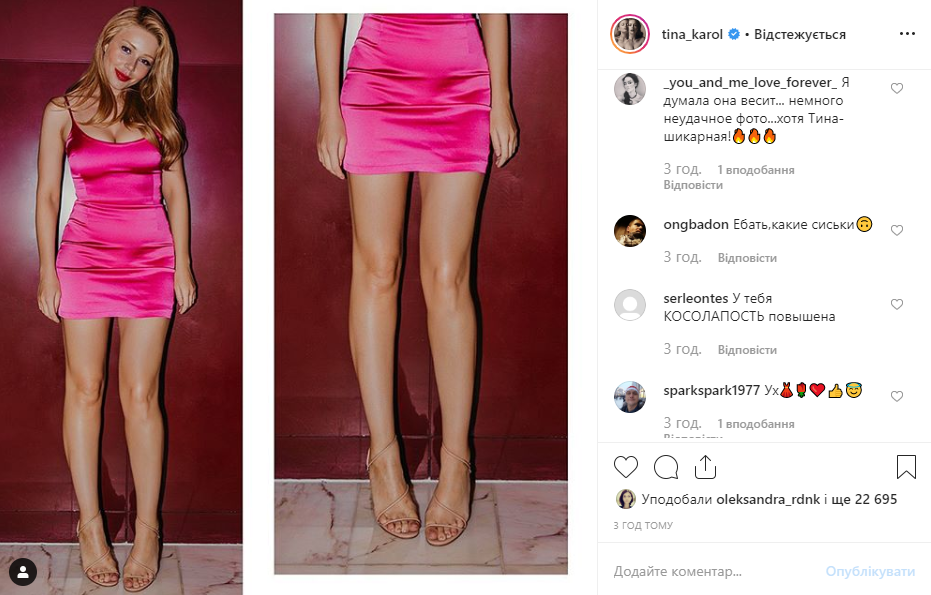Click the tagged people icon on photo
Screen dimensions: 931x595
[x=23, y=572]
